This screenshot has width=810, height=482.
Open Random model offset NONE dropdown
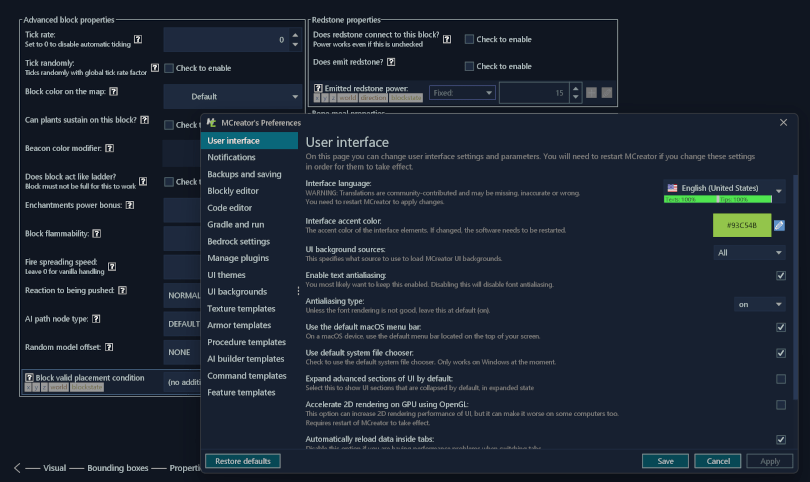182,352
